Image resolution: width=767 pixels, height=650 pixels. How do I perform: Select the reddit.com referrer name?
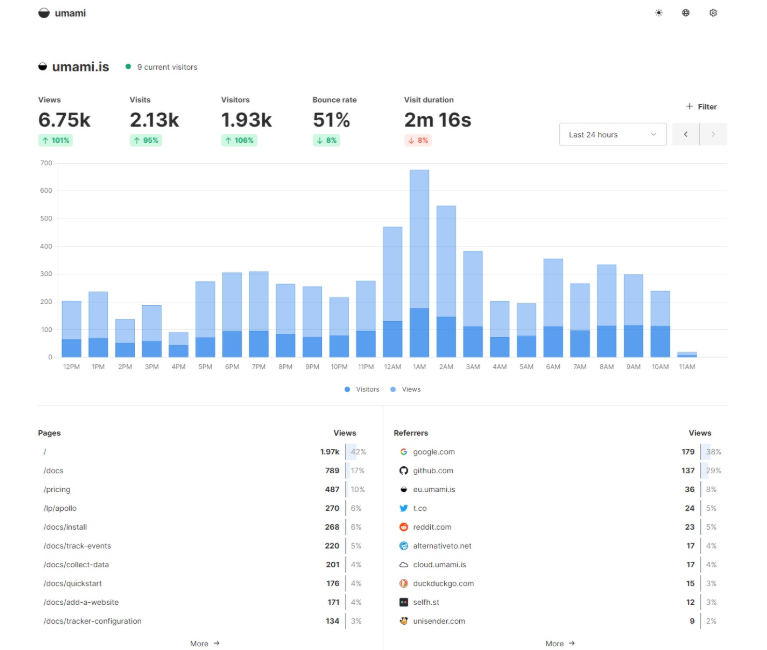432,527
